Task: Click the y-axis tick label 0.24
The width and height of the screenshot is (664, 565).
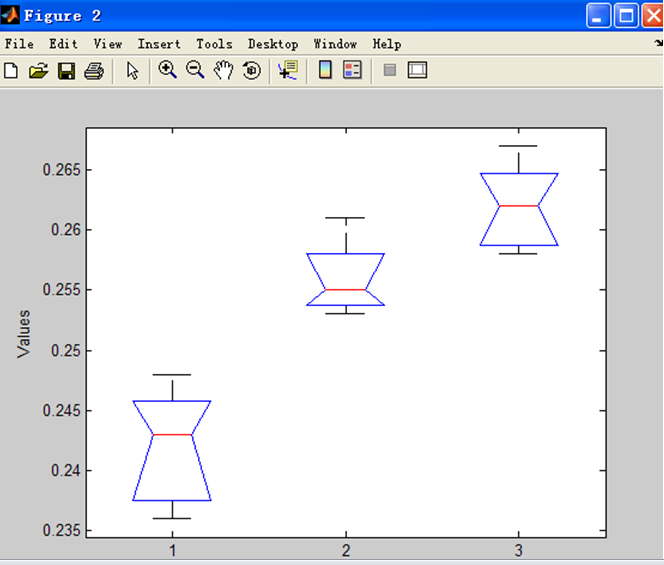Action: (66, 470)
